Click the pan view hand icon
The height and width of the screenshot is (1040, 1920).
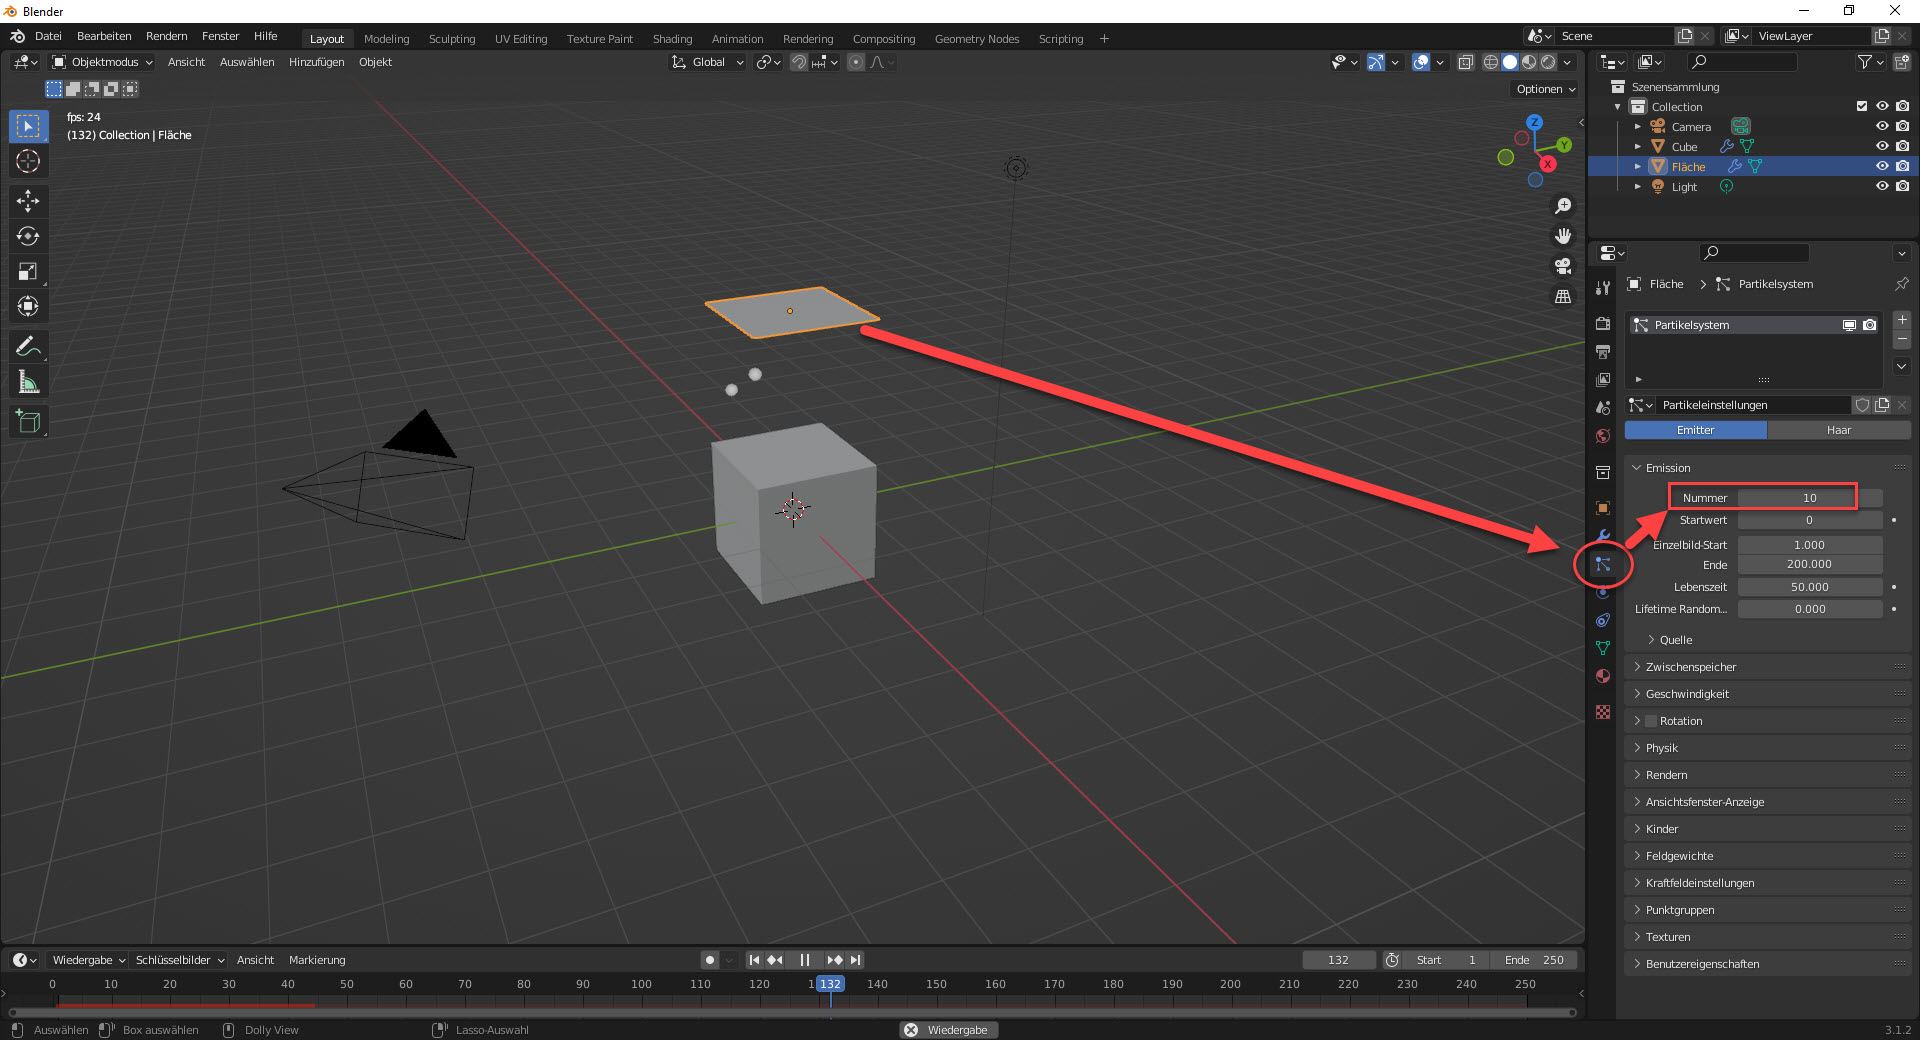tap(1562, 236)
